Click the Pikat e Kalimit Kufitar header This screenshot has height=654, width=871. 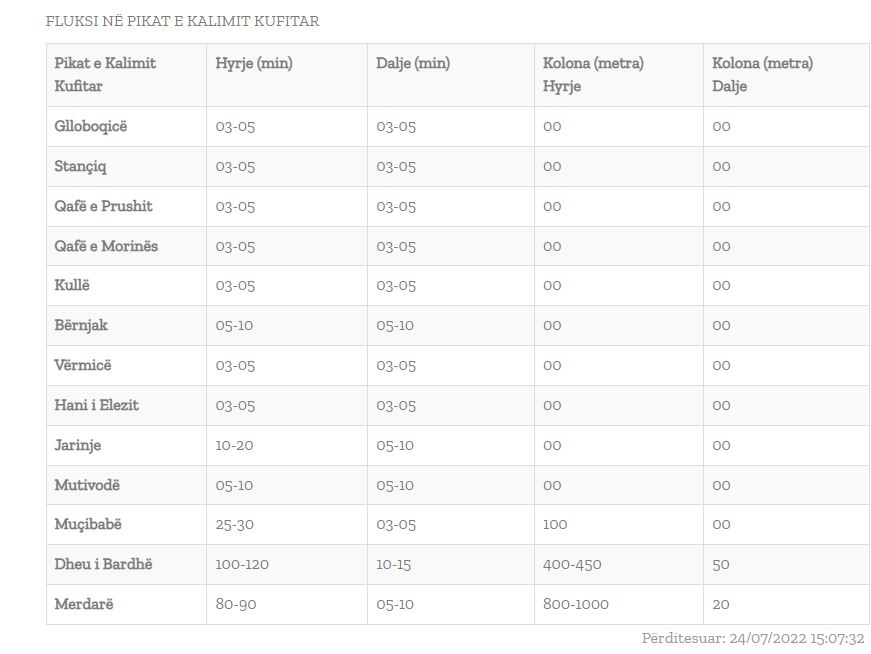105,74
